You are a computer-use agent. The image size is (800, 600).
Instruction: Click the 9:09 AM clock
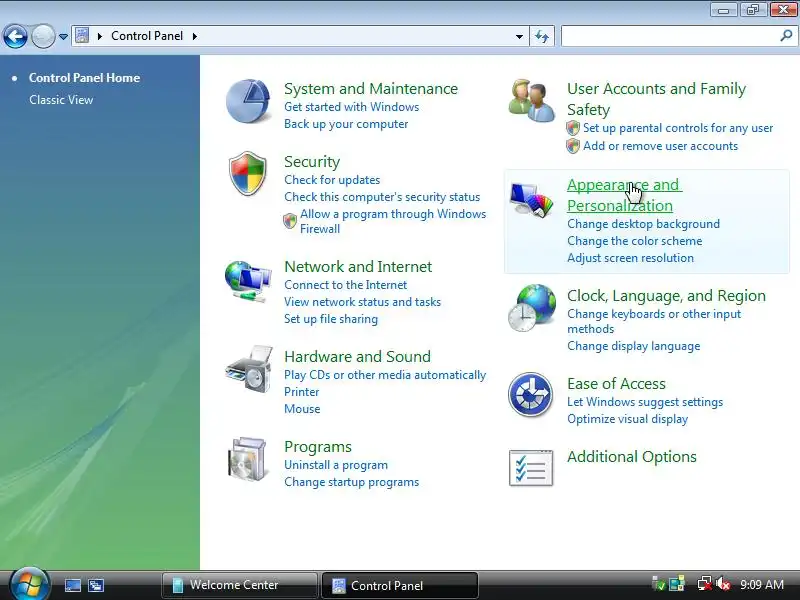tap(762, 584)
